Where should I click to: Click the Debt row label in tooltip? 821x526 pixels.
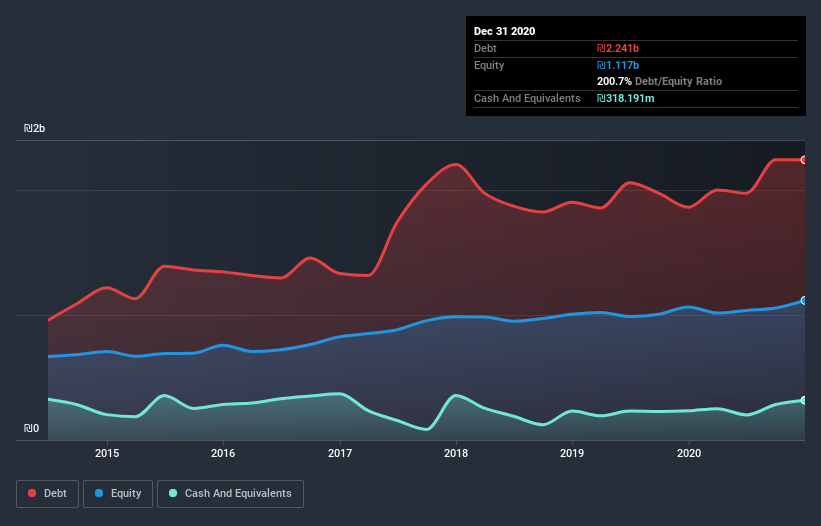(485, 49)
